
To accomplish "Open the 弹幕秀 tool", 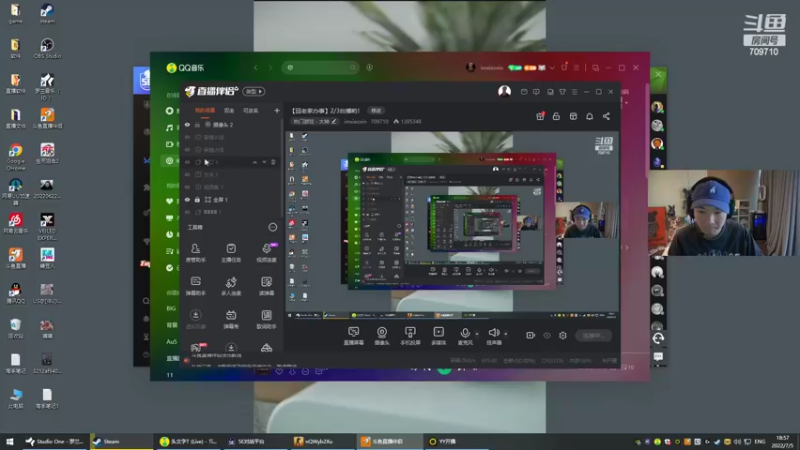I will point(231,319).
